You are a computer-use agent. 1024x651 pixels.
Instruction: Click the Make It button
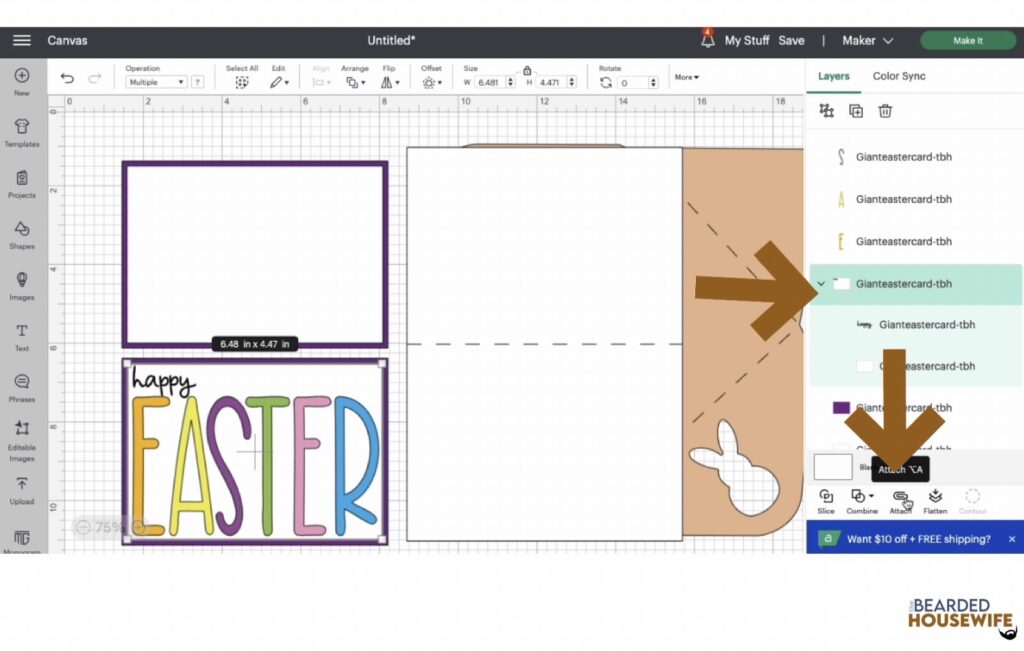(x=967, y=40)
